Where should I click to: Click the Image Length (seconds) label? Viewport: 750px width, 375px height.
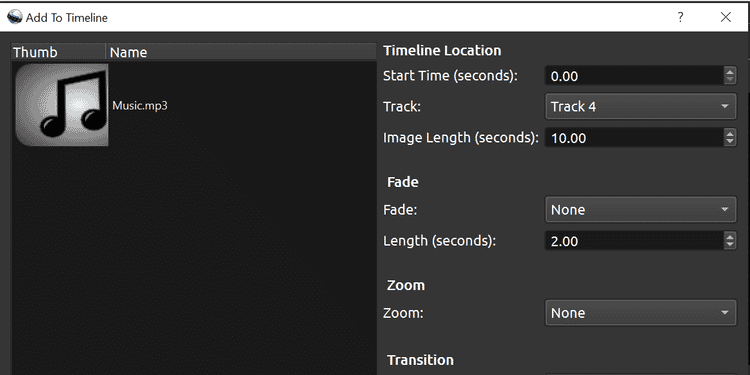461,138
